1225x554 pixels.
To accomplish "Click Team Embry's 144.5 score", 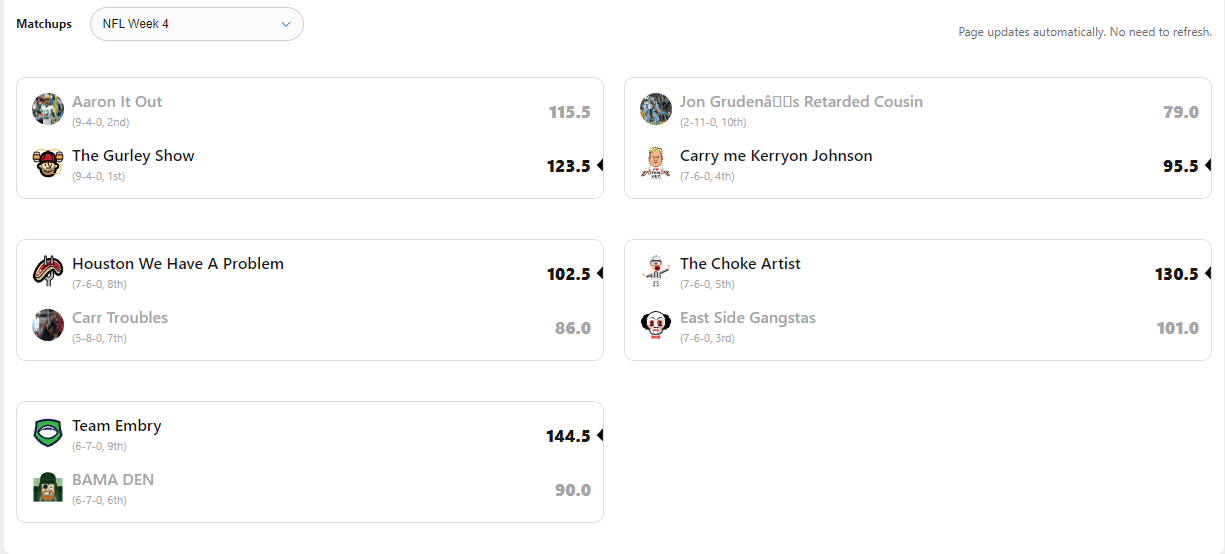I will point(568,436).
